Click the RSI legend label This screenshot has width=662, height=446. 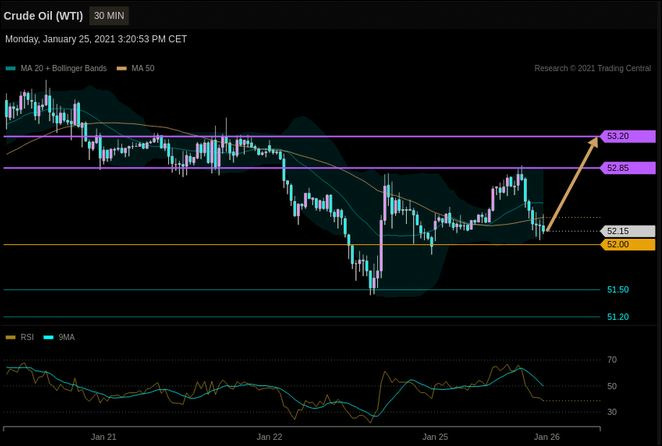27,337
